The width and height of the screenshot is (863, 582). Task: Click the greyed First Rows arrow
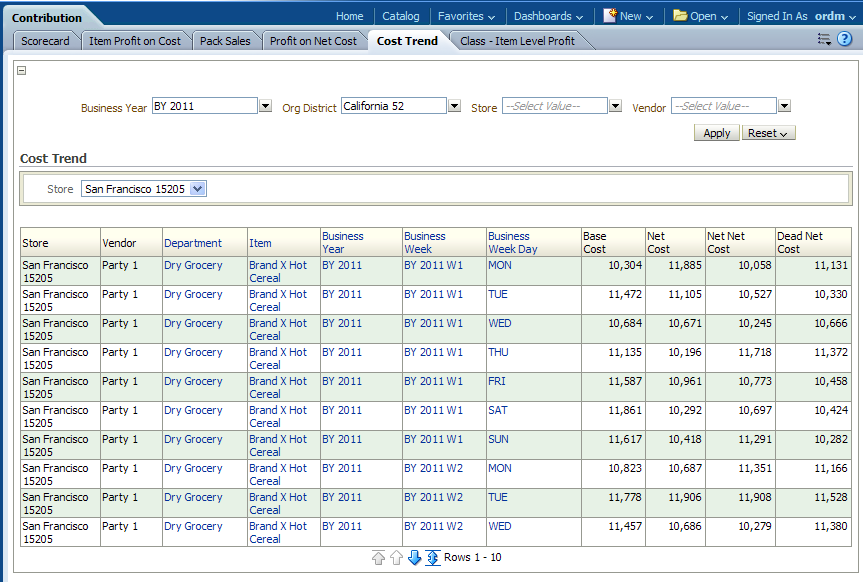(378, 558)
